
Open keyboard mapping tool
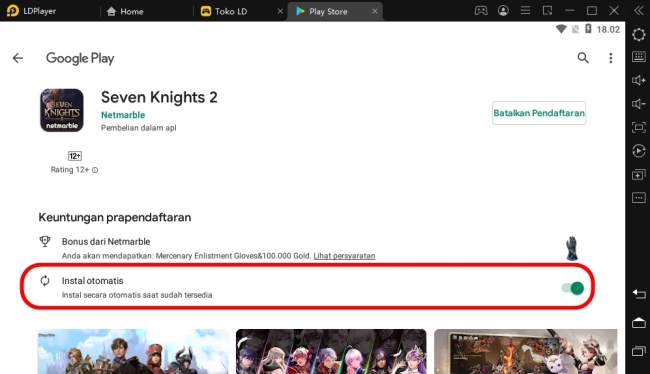[x=638, y=57]
